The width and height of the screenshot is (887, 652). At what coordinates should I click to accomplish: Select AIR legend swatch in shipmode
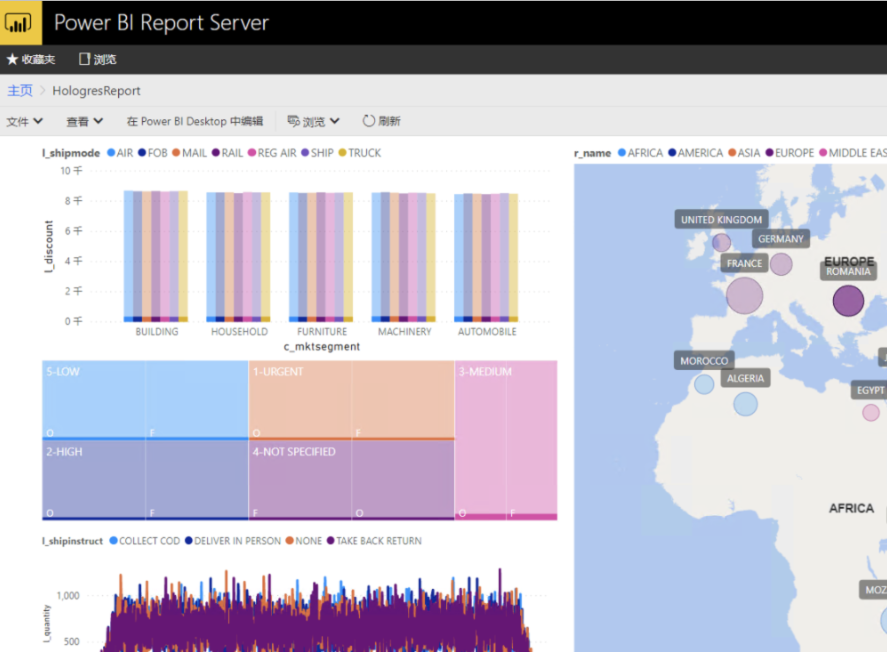(111, 153)
